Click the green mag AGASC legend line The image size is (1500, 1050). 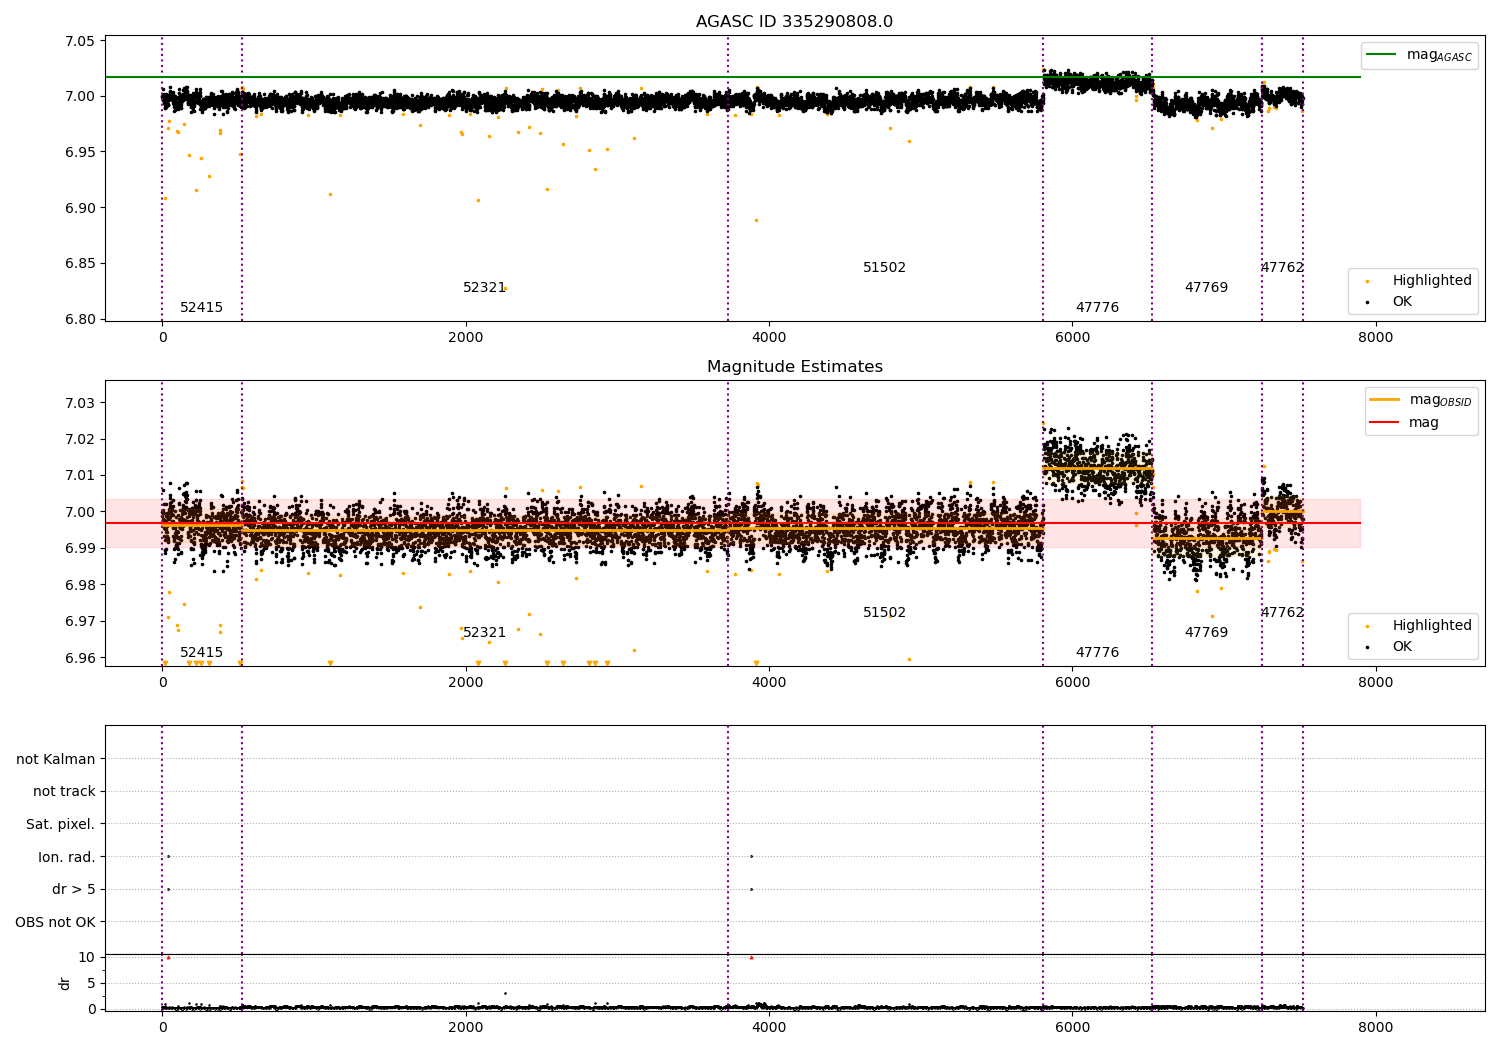(x=1382, y=55)
